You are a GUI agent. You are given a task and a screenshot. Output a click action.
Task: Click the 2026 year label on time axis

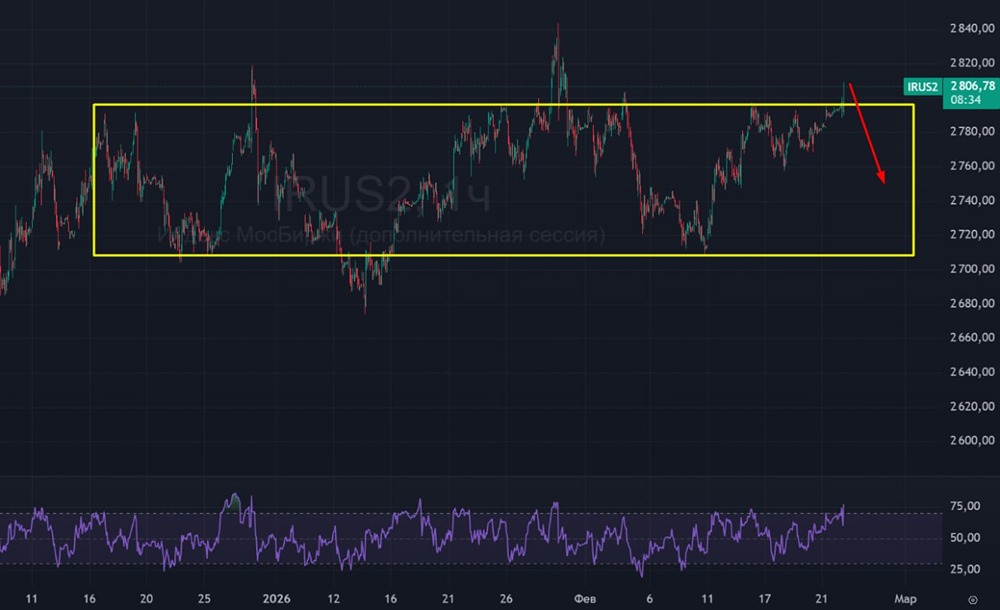click(276, 599)
